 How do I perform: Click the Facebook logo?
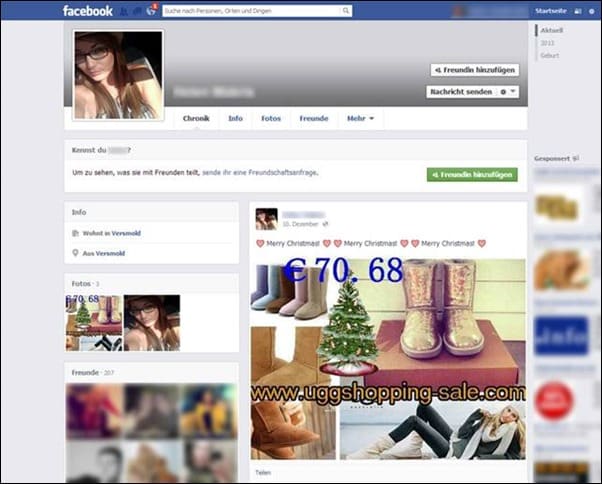[88, 11]
